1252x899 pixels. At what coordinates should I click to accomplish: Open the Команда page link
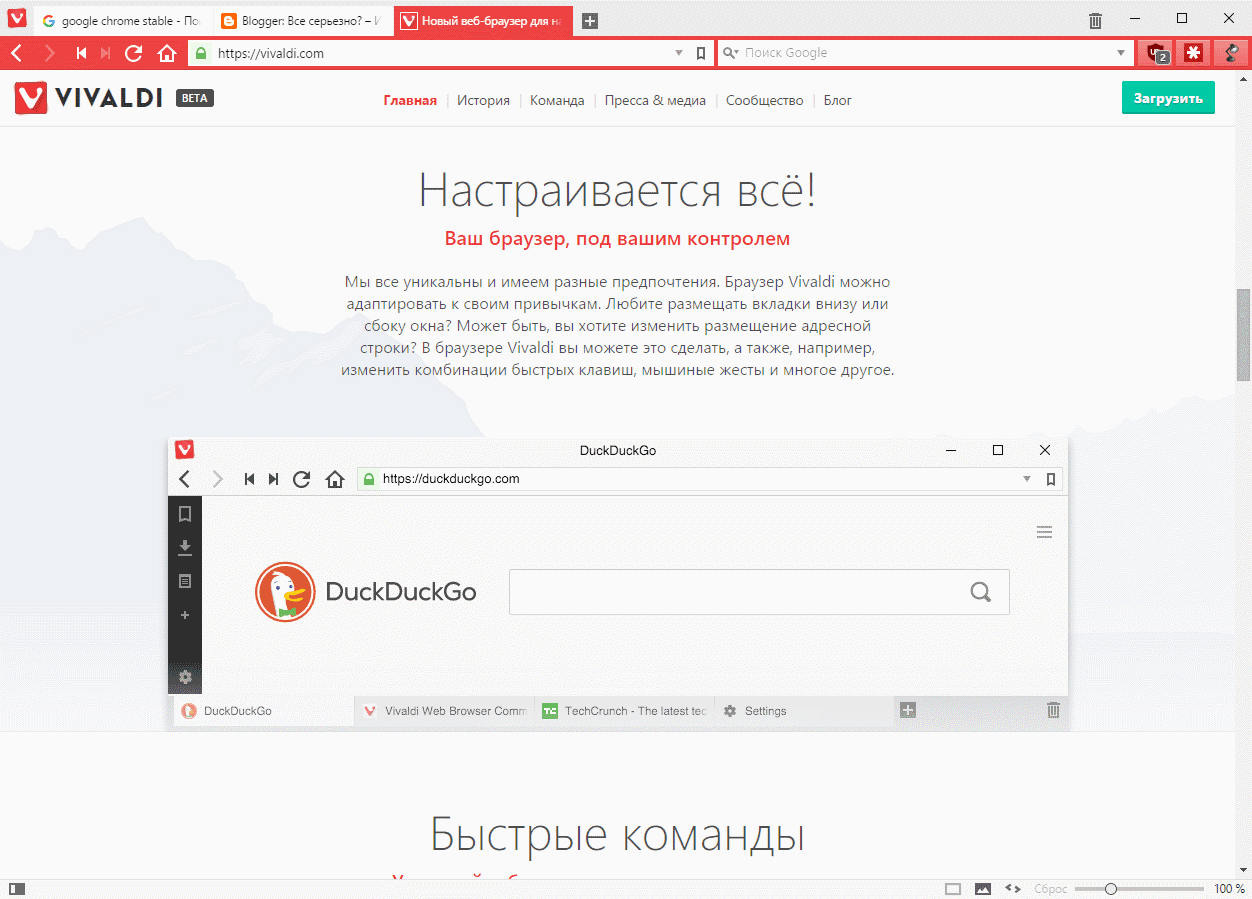coord(557,100)
